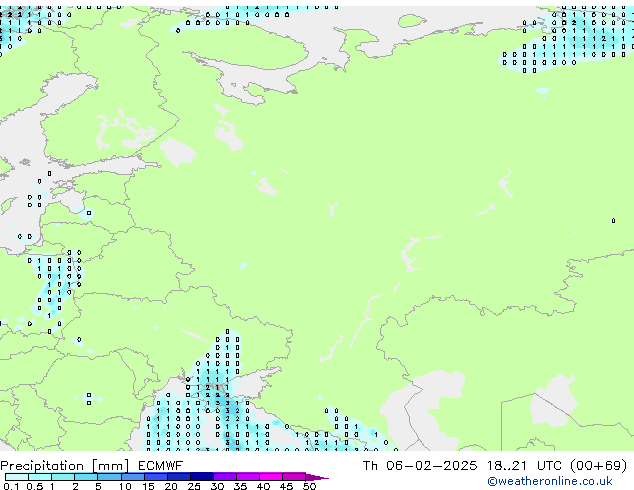Pick the 2–5 mm legend color swatch
The height and width of the screenshot is (490, 634).
coord(86,477)
